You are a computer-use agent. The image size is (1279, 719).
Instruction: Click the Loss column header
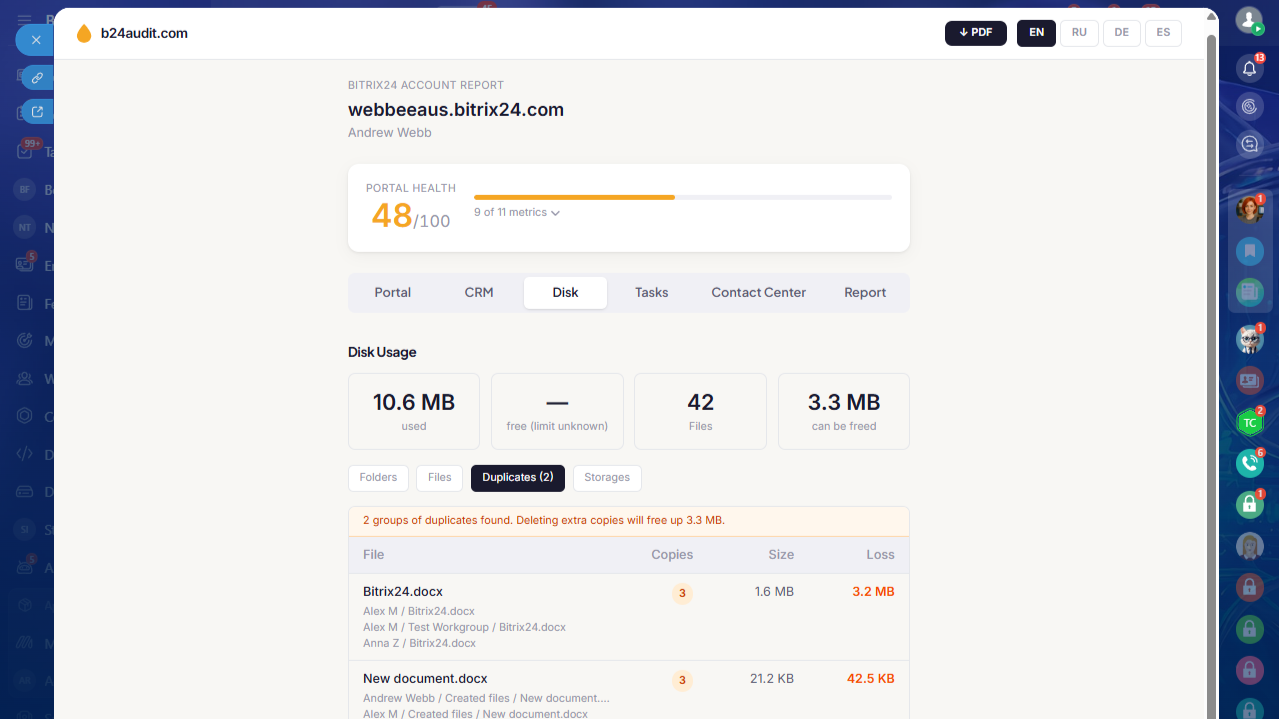[x=880, y=554]
